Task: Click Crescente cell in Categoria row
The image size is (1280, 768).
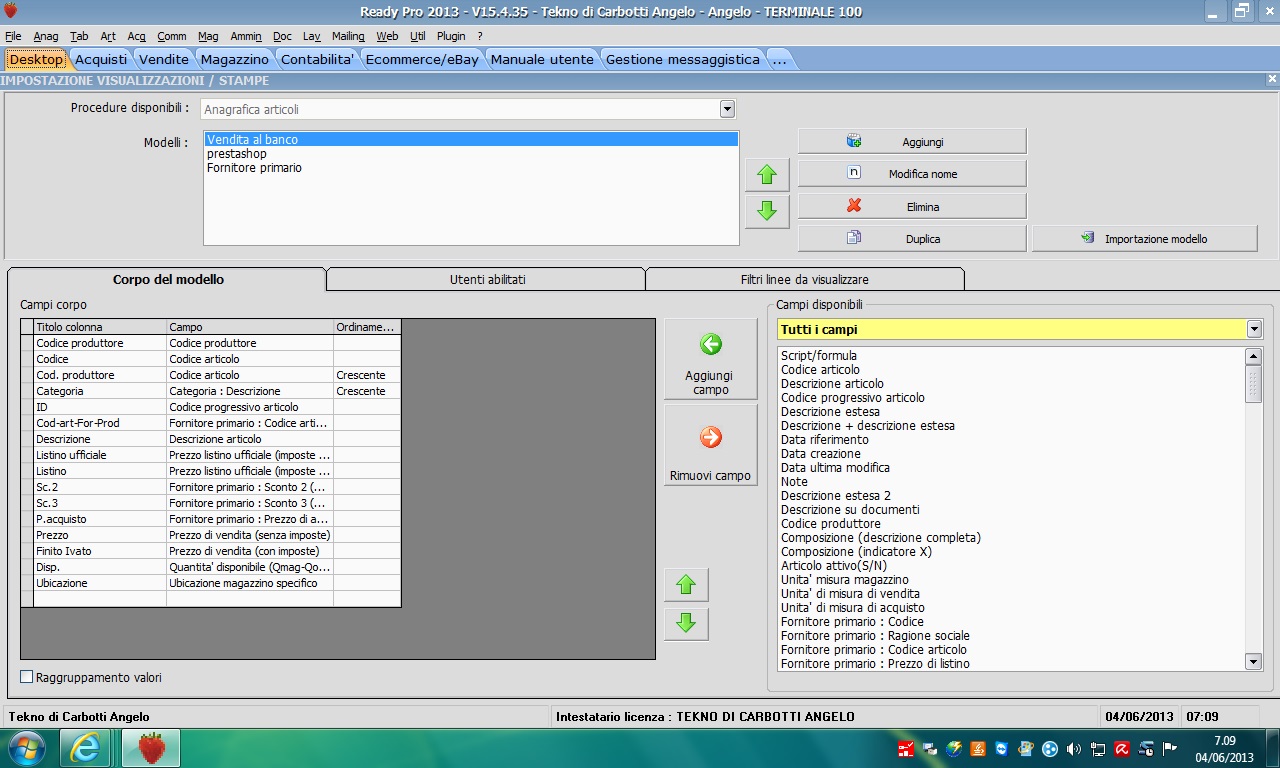Action: click(x=367, y=391)
